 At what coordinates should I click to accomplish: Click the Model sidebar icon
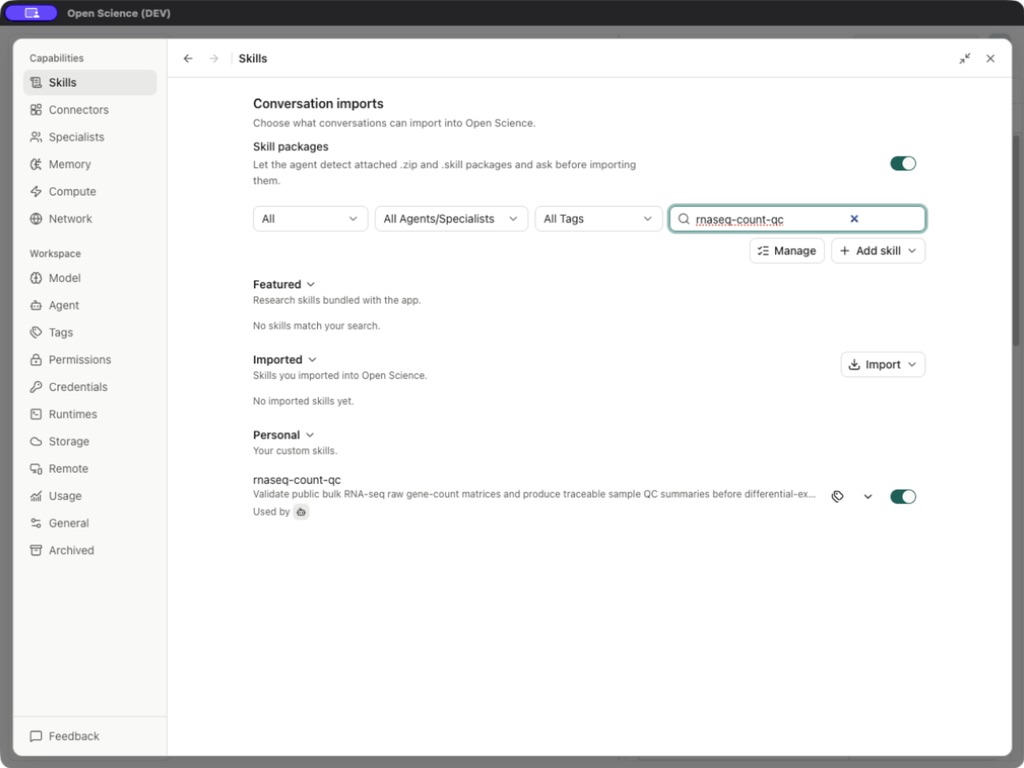[x=36, y=278]
